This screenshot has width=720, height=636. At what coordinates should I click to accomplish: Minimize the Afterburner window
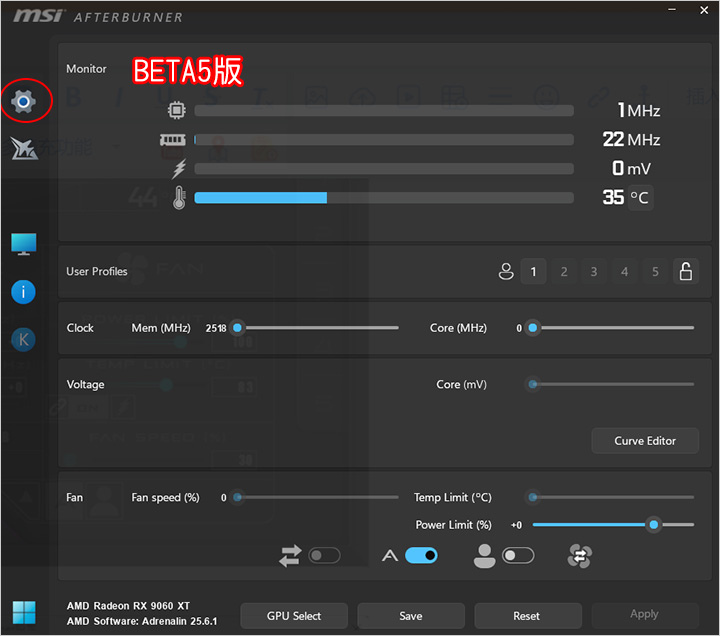(672, 10)
